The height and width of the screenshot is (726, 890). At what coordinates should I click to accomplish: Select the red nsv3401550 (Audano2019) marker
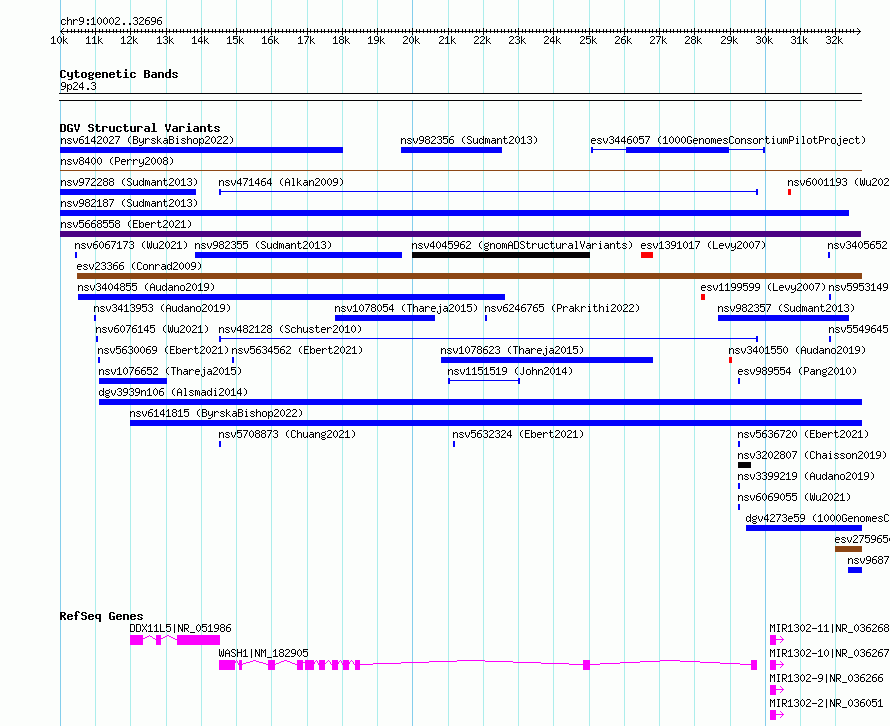tap(731, 360)
